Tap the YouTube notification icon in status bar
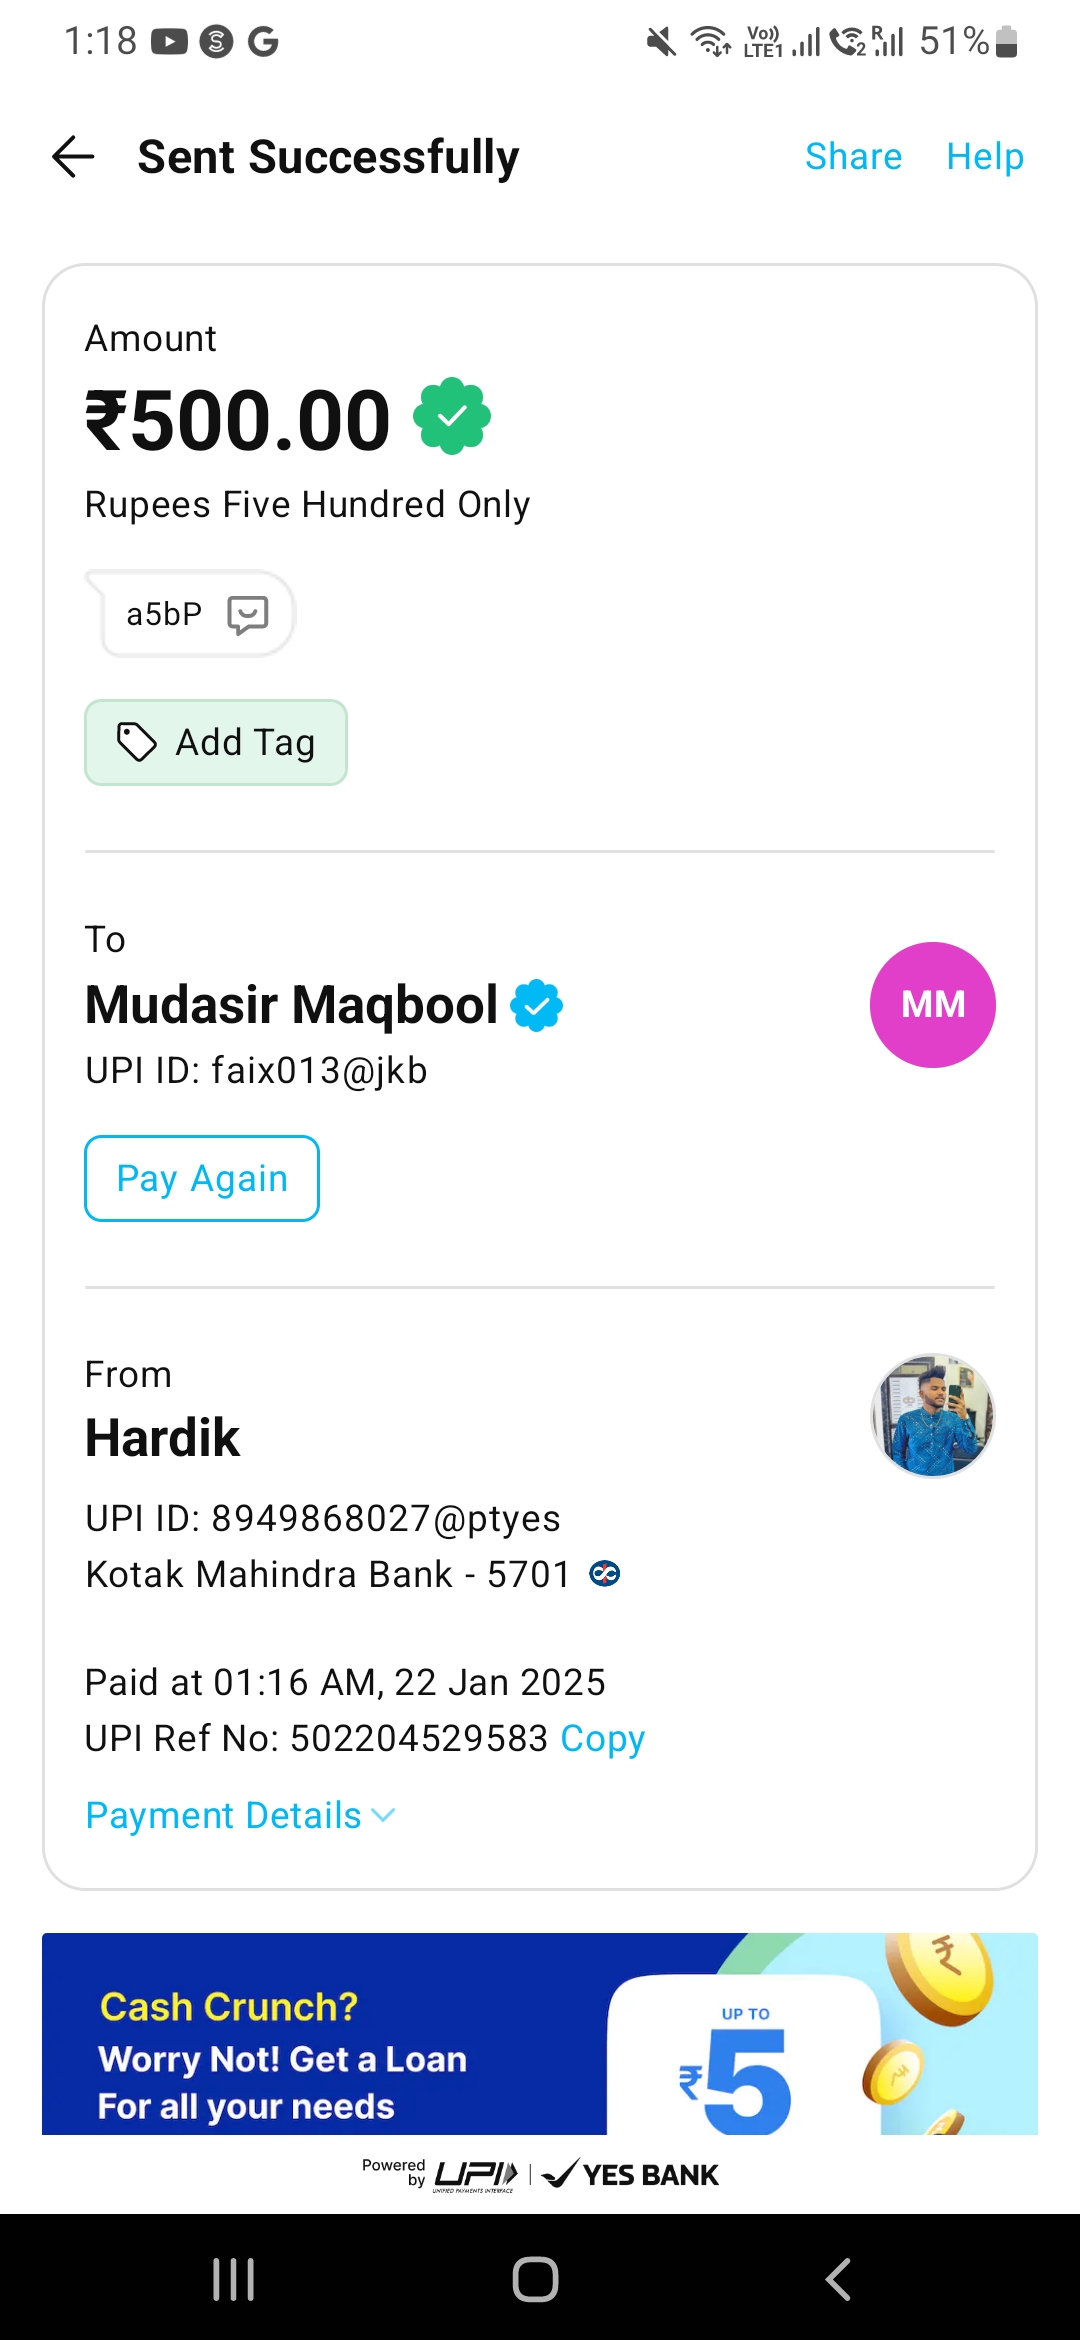This screenshot has width=1080, height=2340. tap(169, 42)
